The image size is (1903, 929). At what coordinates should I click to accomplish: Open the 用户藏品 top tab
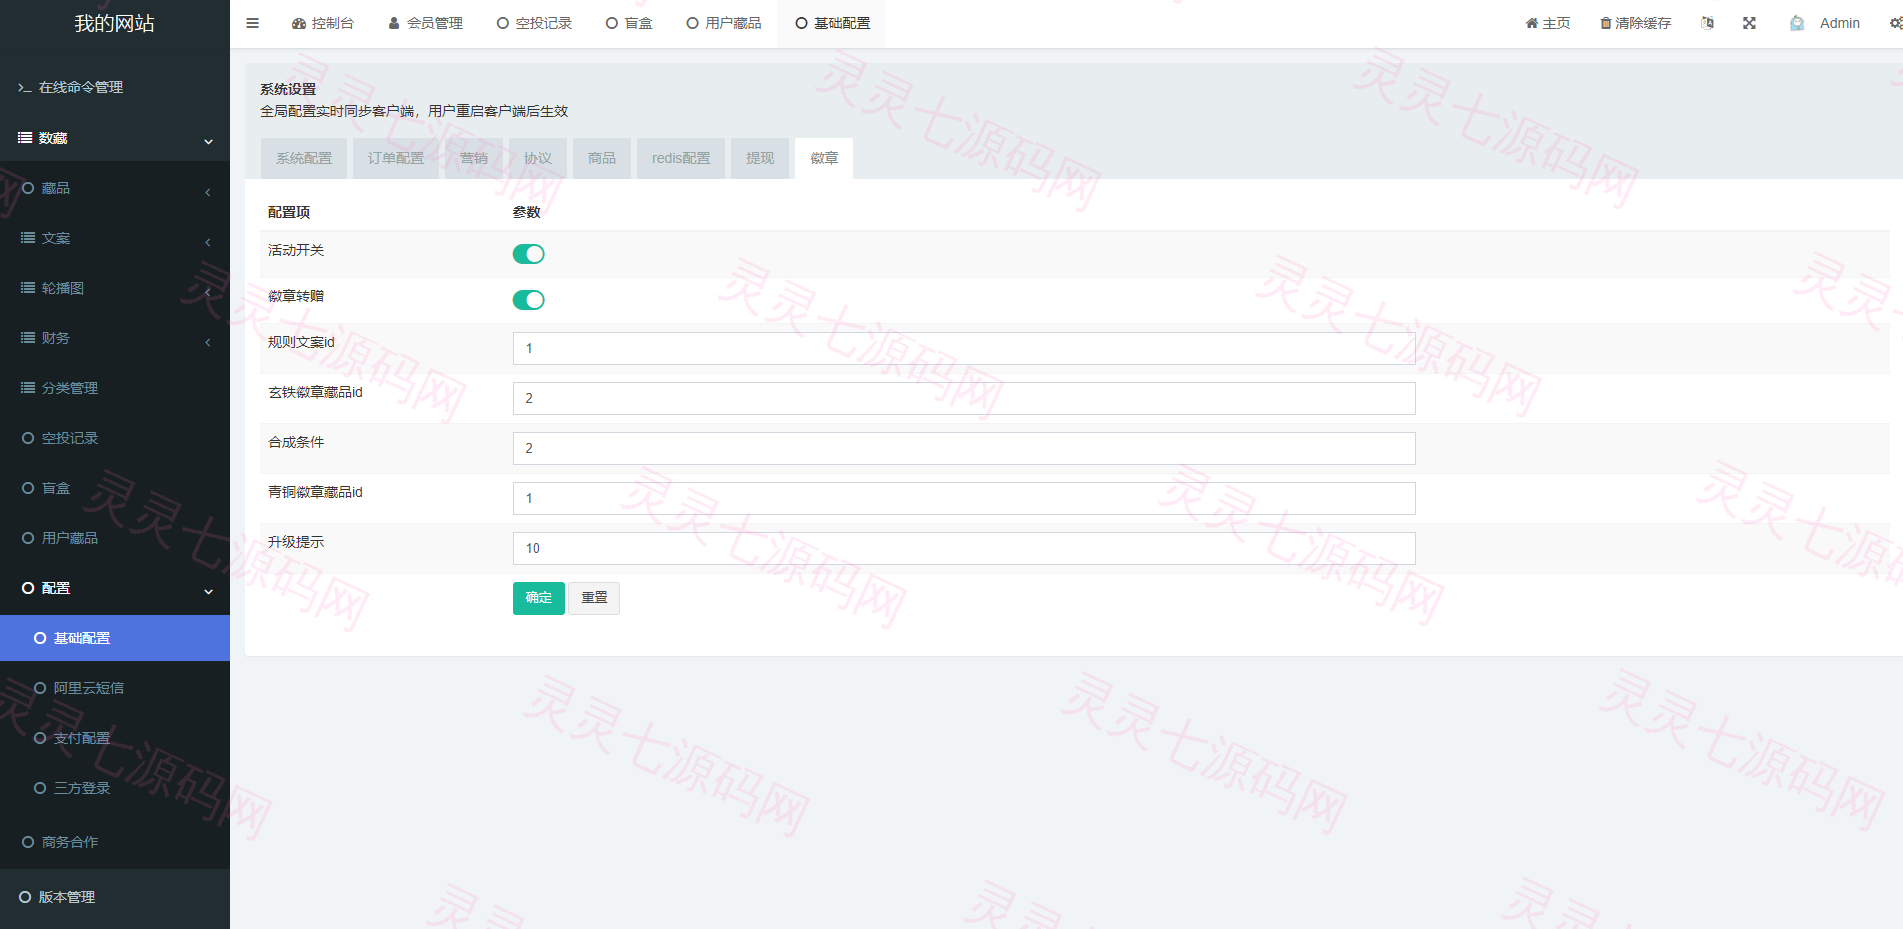(724, 23)
